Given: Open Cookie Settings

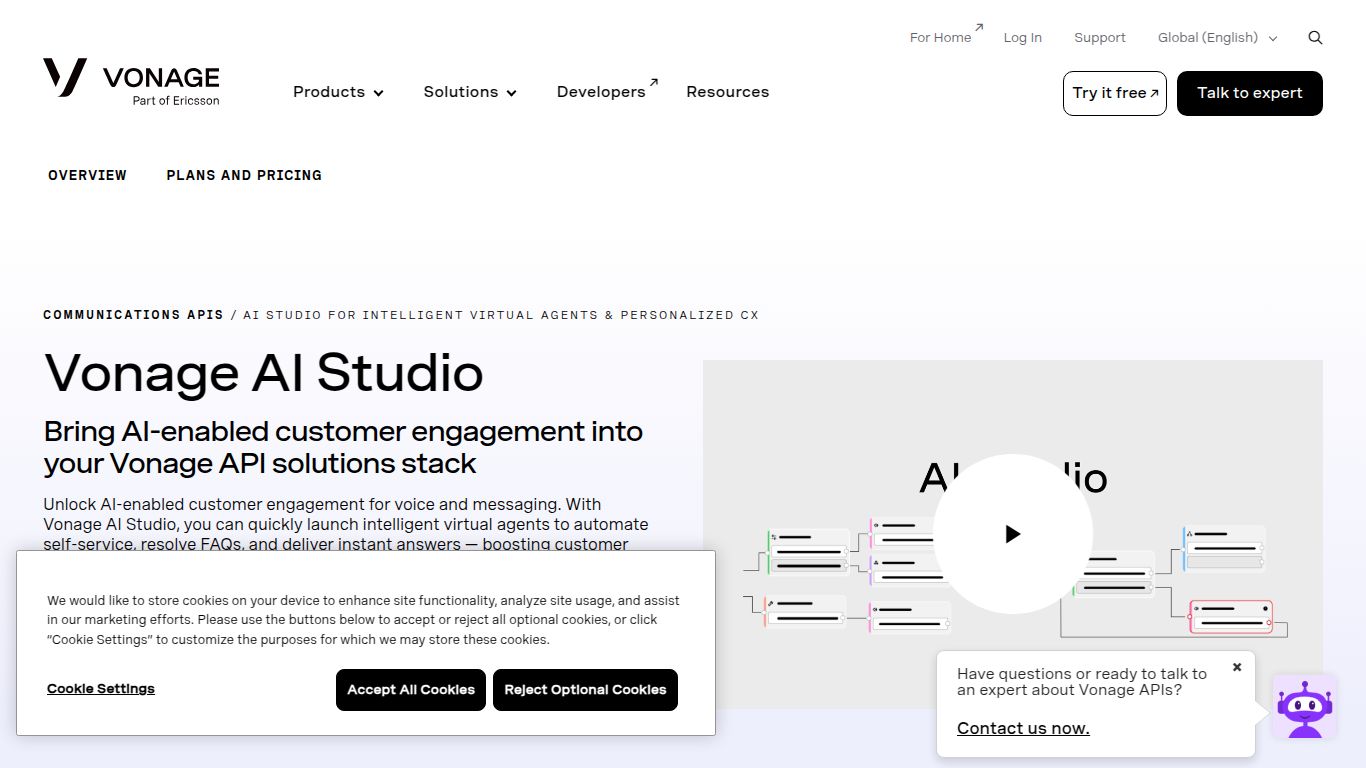Looking at the screenshot, I should pos(100,688).
